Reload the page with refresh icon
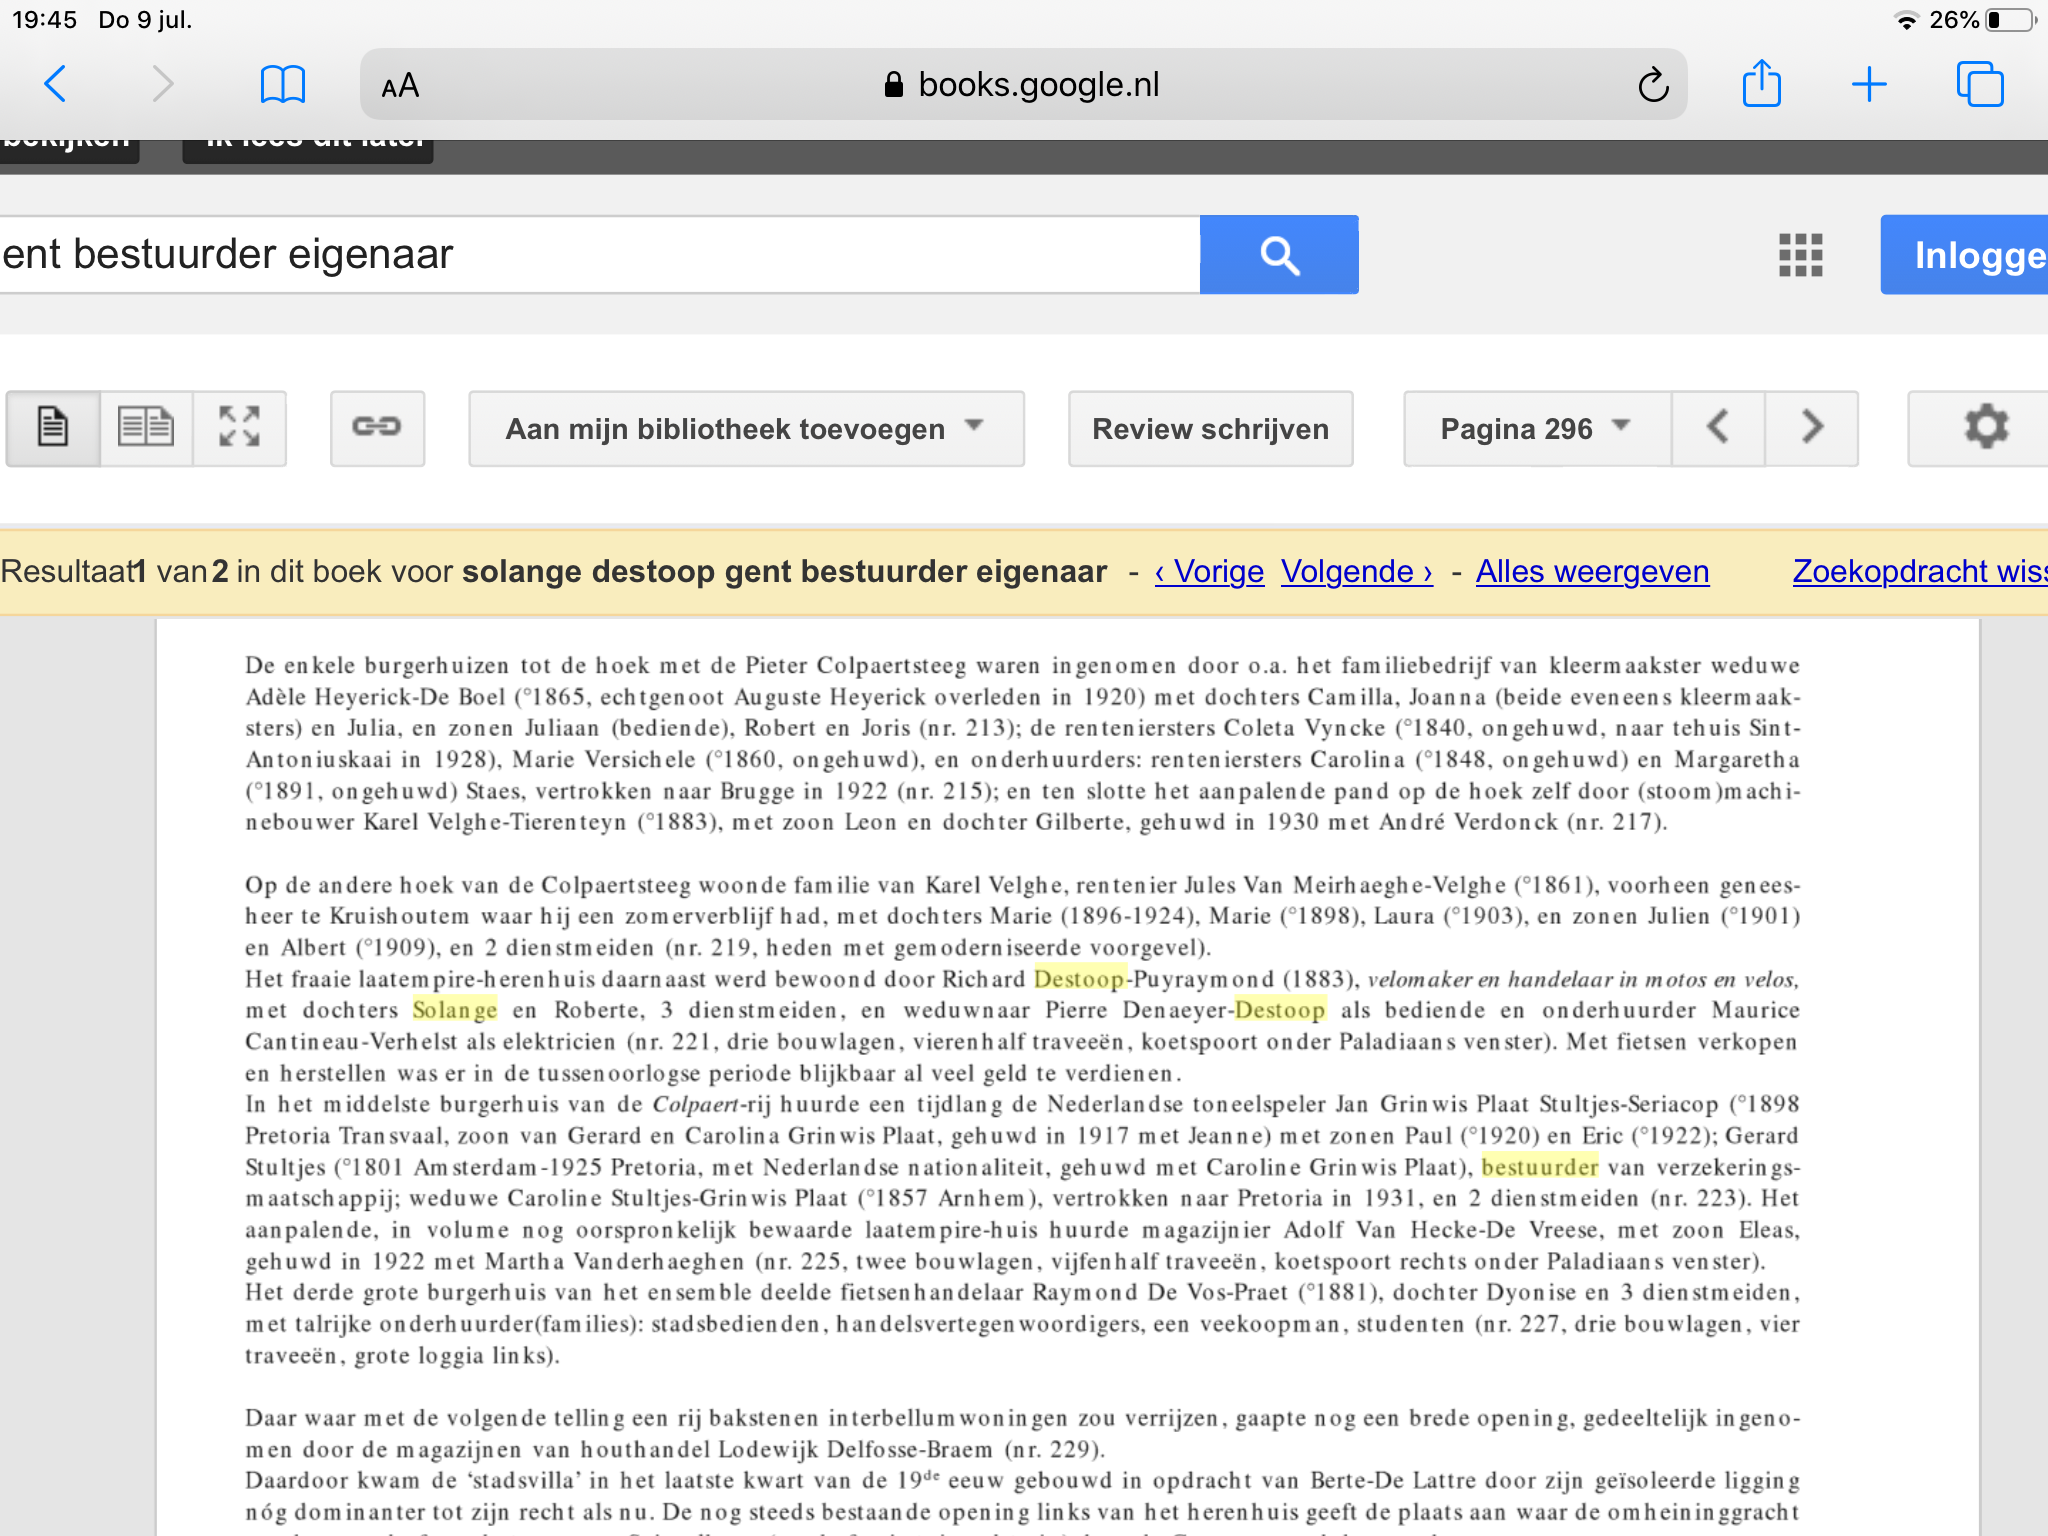The width and height of the screenshot is (2048, 1536). click(x=1652, y=85)
